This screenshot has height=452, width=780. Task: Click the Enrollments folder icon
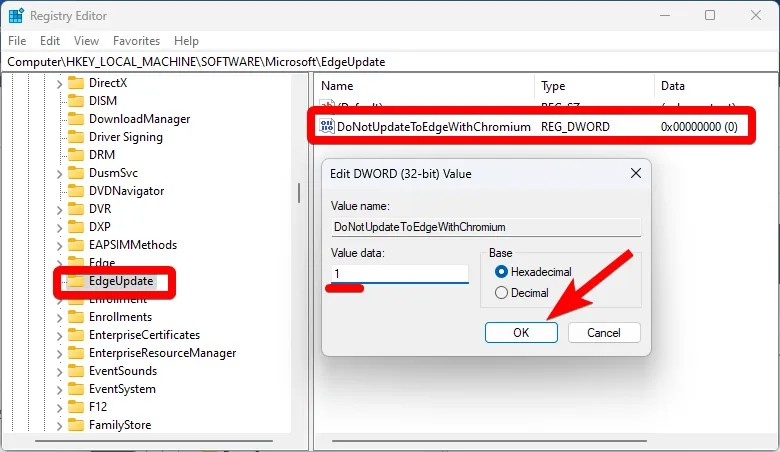pos(76,317)
